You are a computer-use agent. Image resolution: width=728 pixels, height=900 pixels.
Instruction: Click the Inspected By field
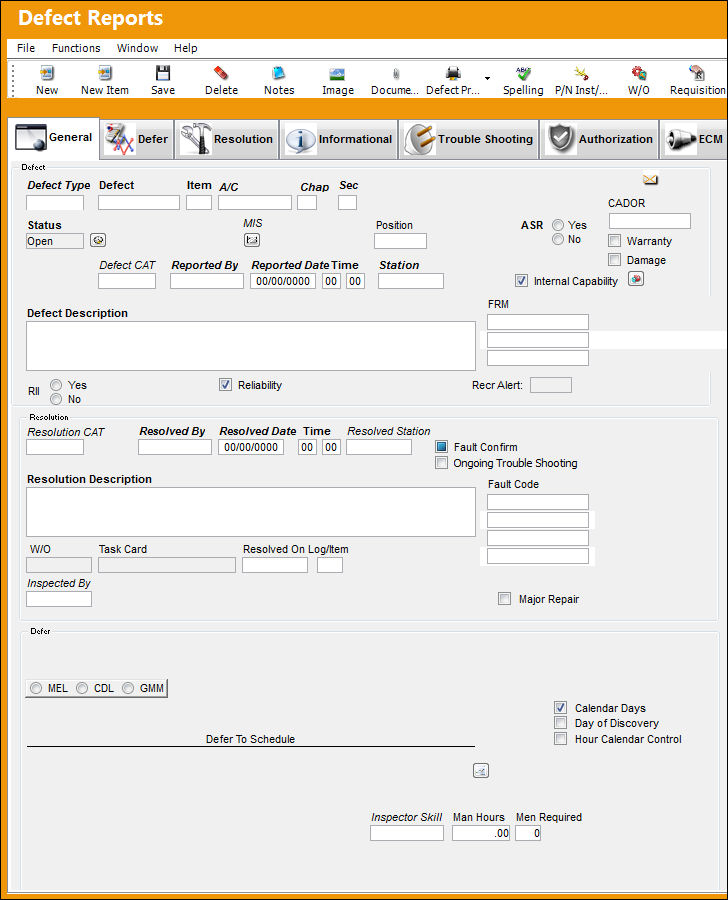click(59, 599)
